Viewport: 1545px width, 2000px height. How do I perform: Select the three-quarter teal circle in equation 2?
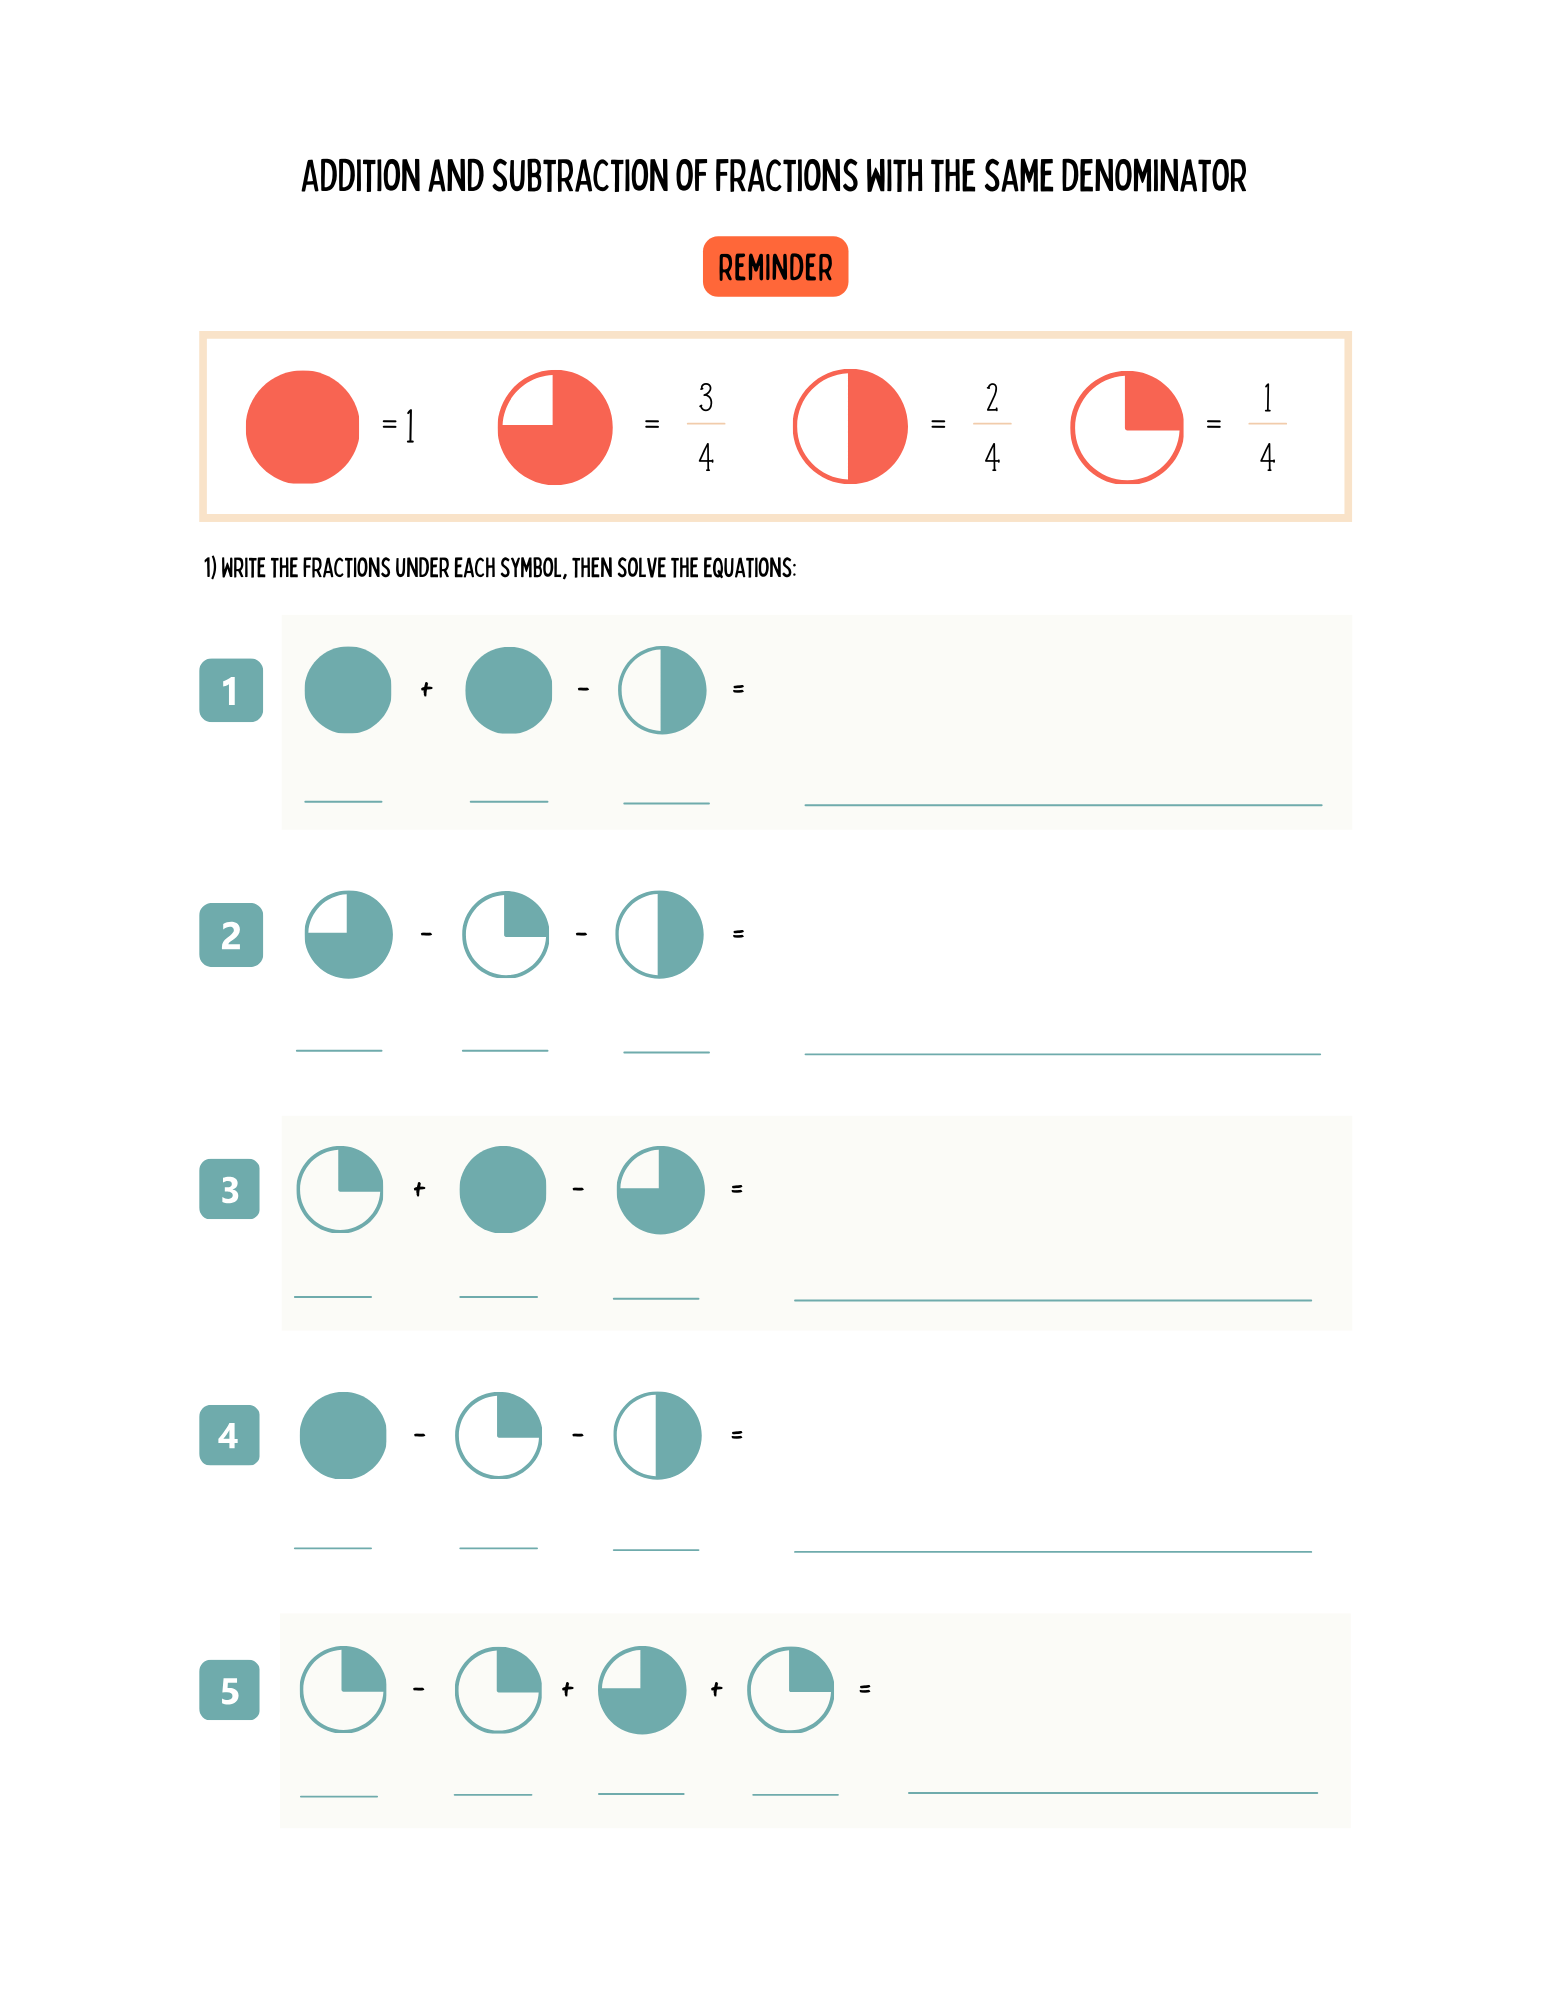(x=348, y=934)
